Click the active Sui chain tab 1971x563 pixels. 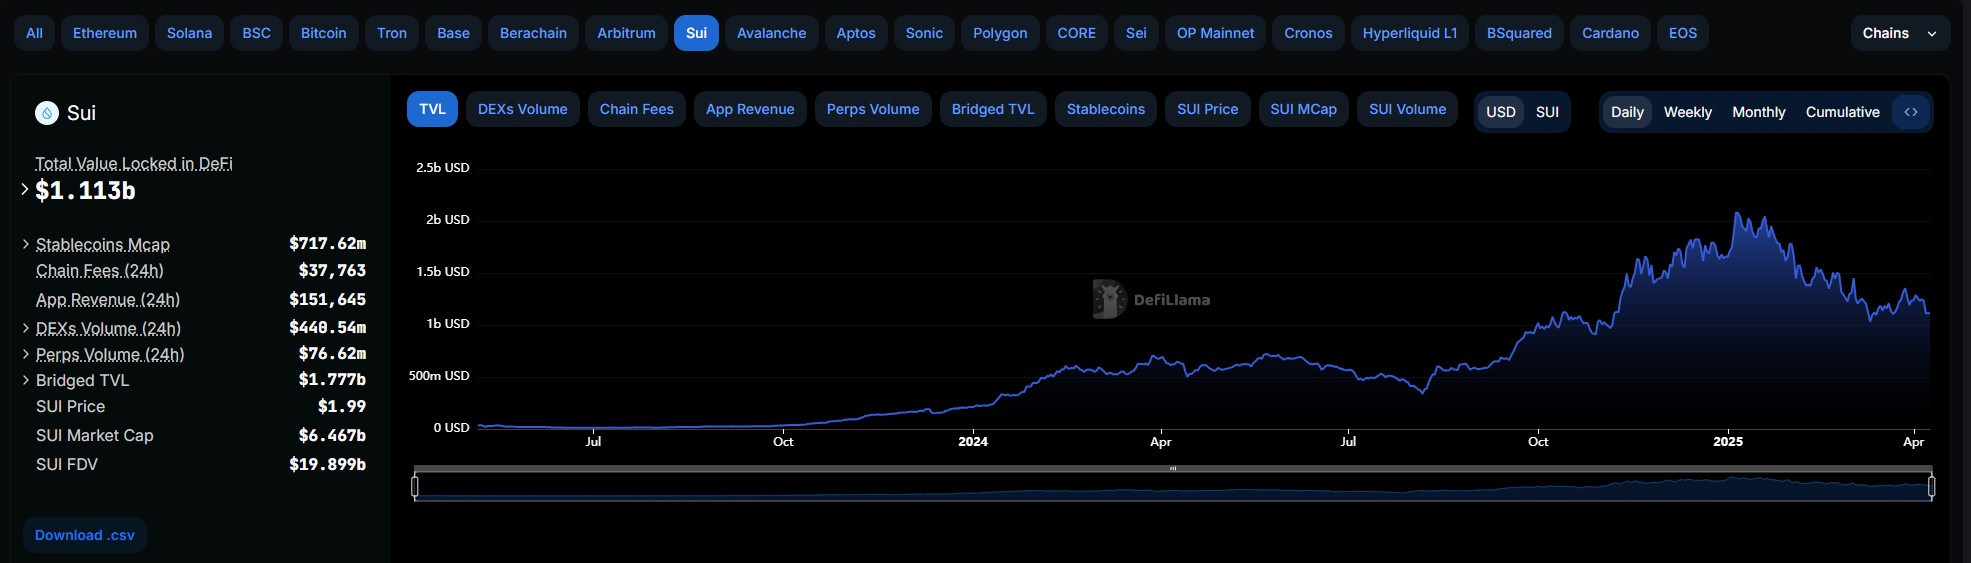[x=696, y=33]
